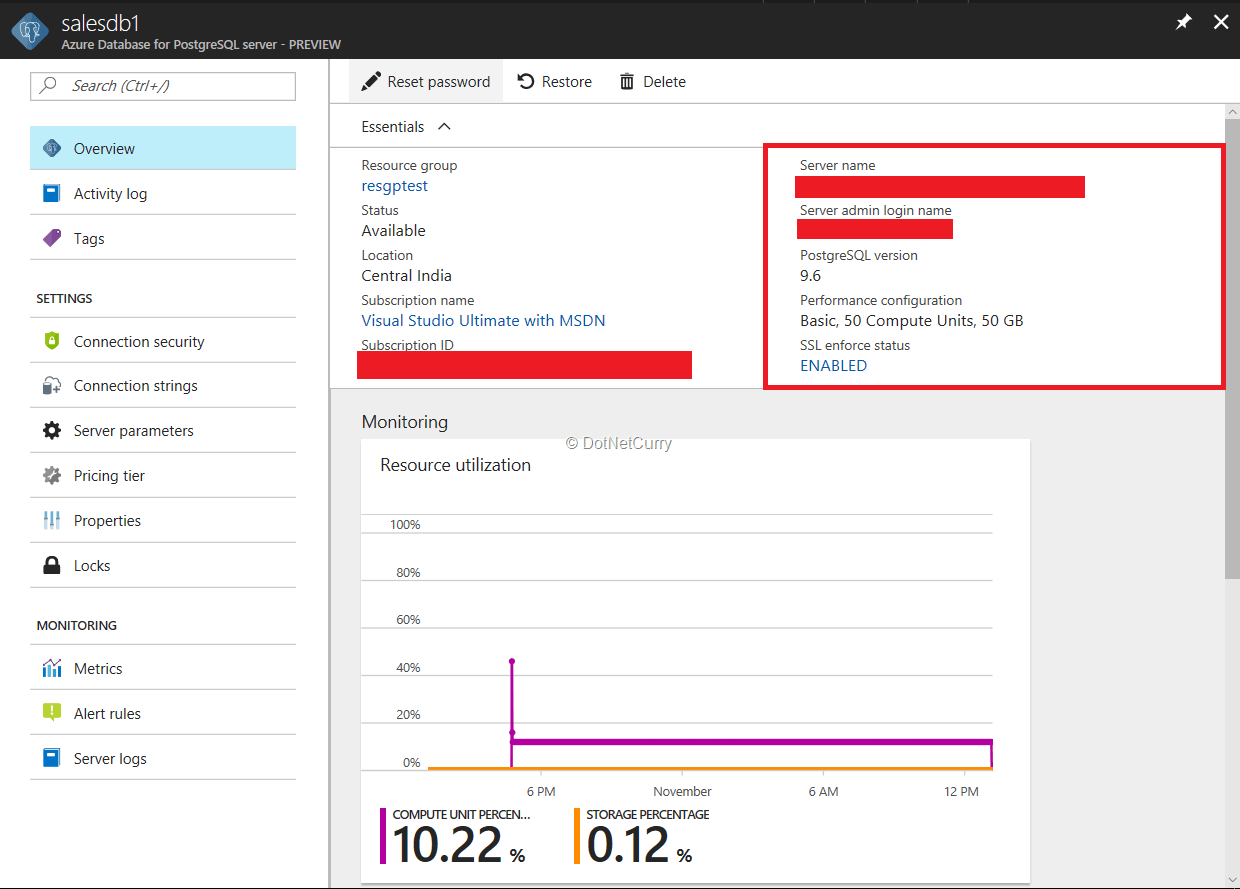1240x889 pixels.
Task: Click the 10.22 % compute unit value
Action: click(x=459, y=845)
